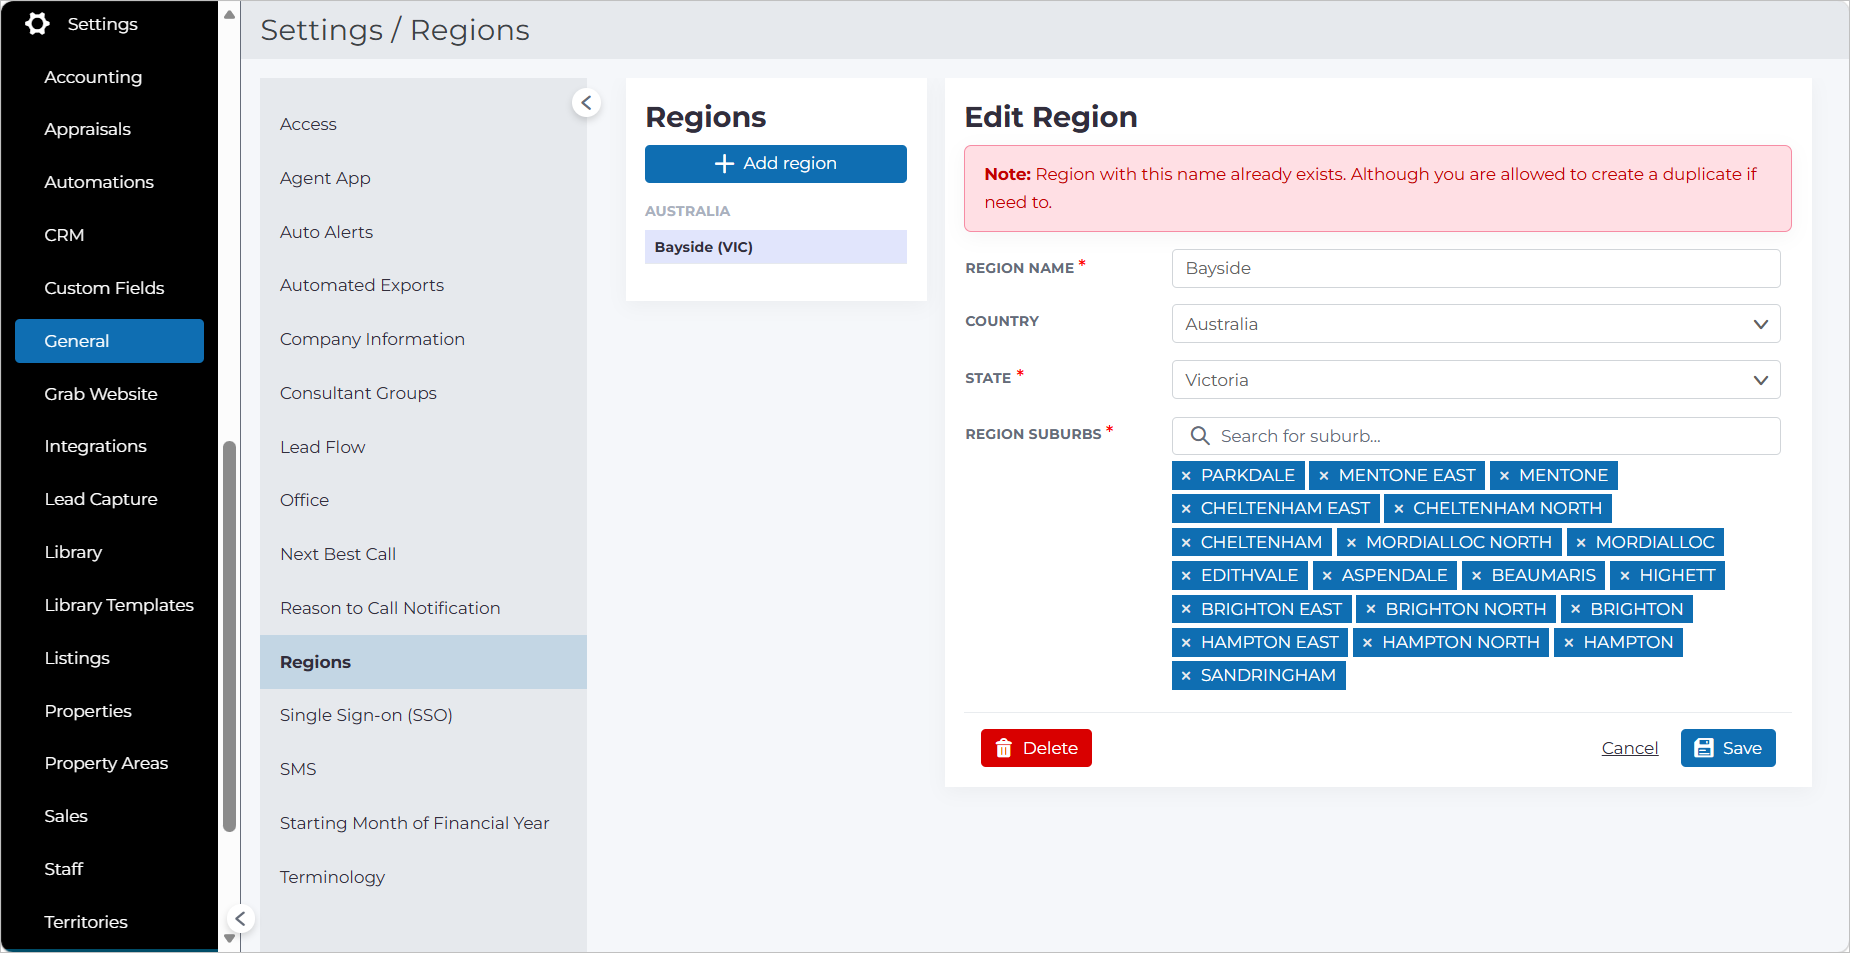Open the Country dropdown

(1476, 324)
